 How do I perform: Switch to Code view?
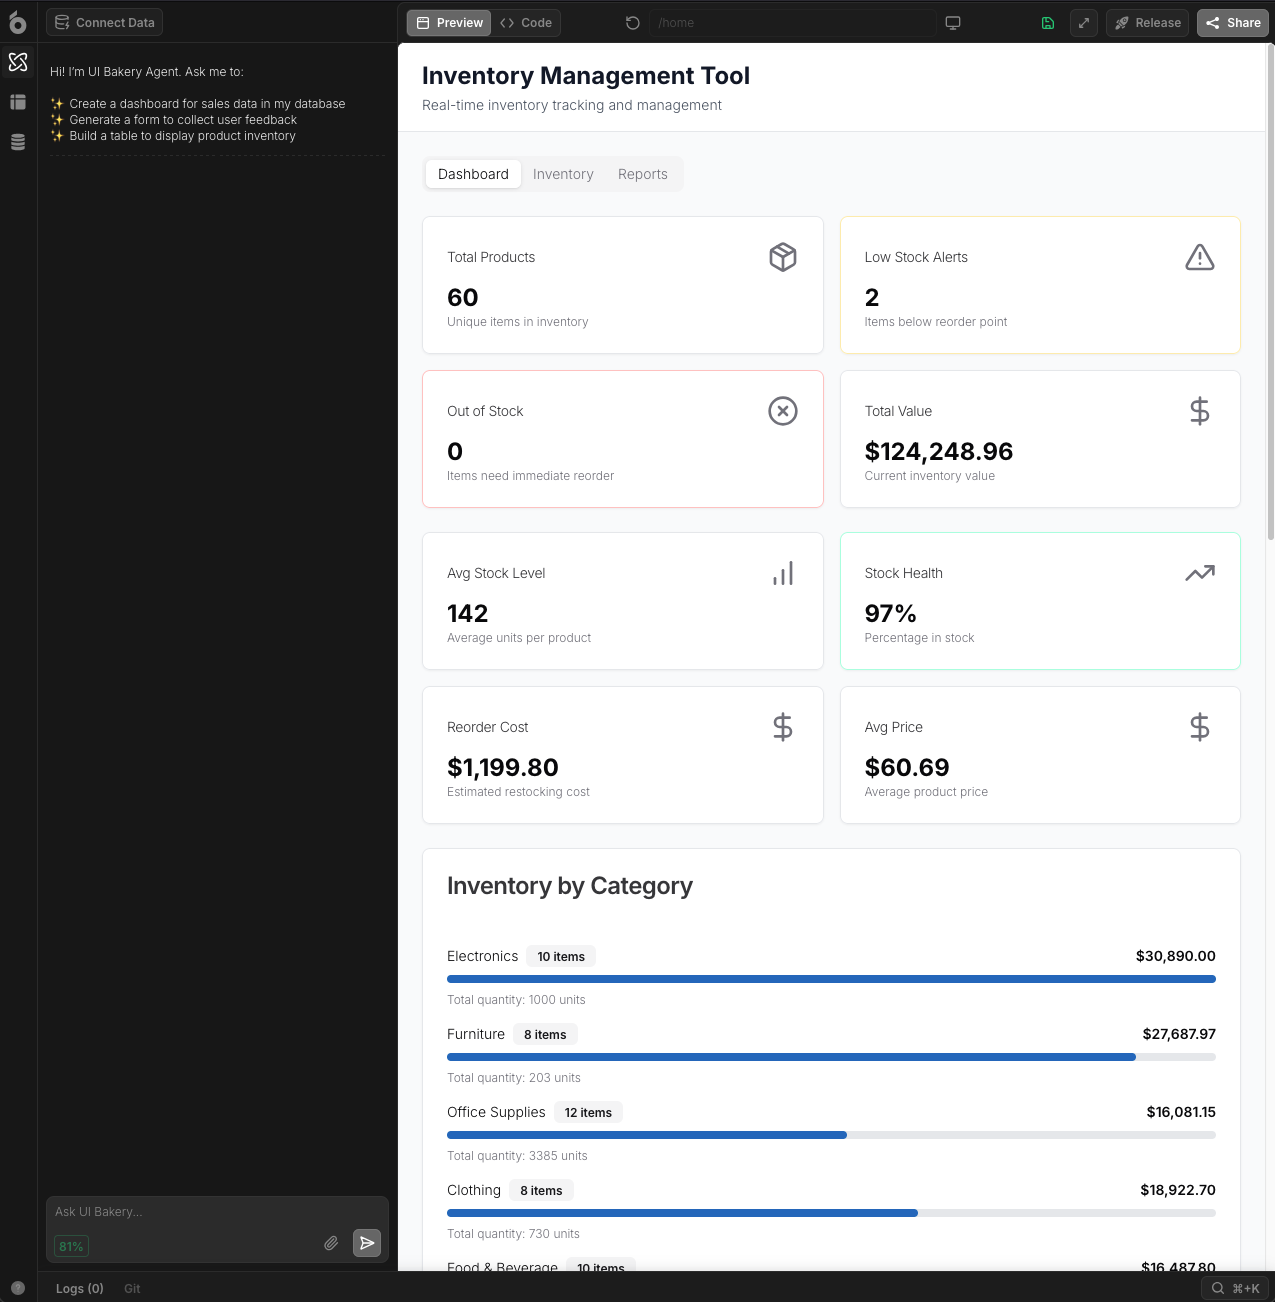(526, 23)
